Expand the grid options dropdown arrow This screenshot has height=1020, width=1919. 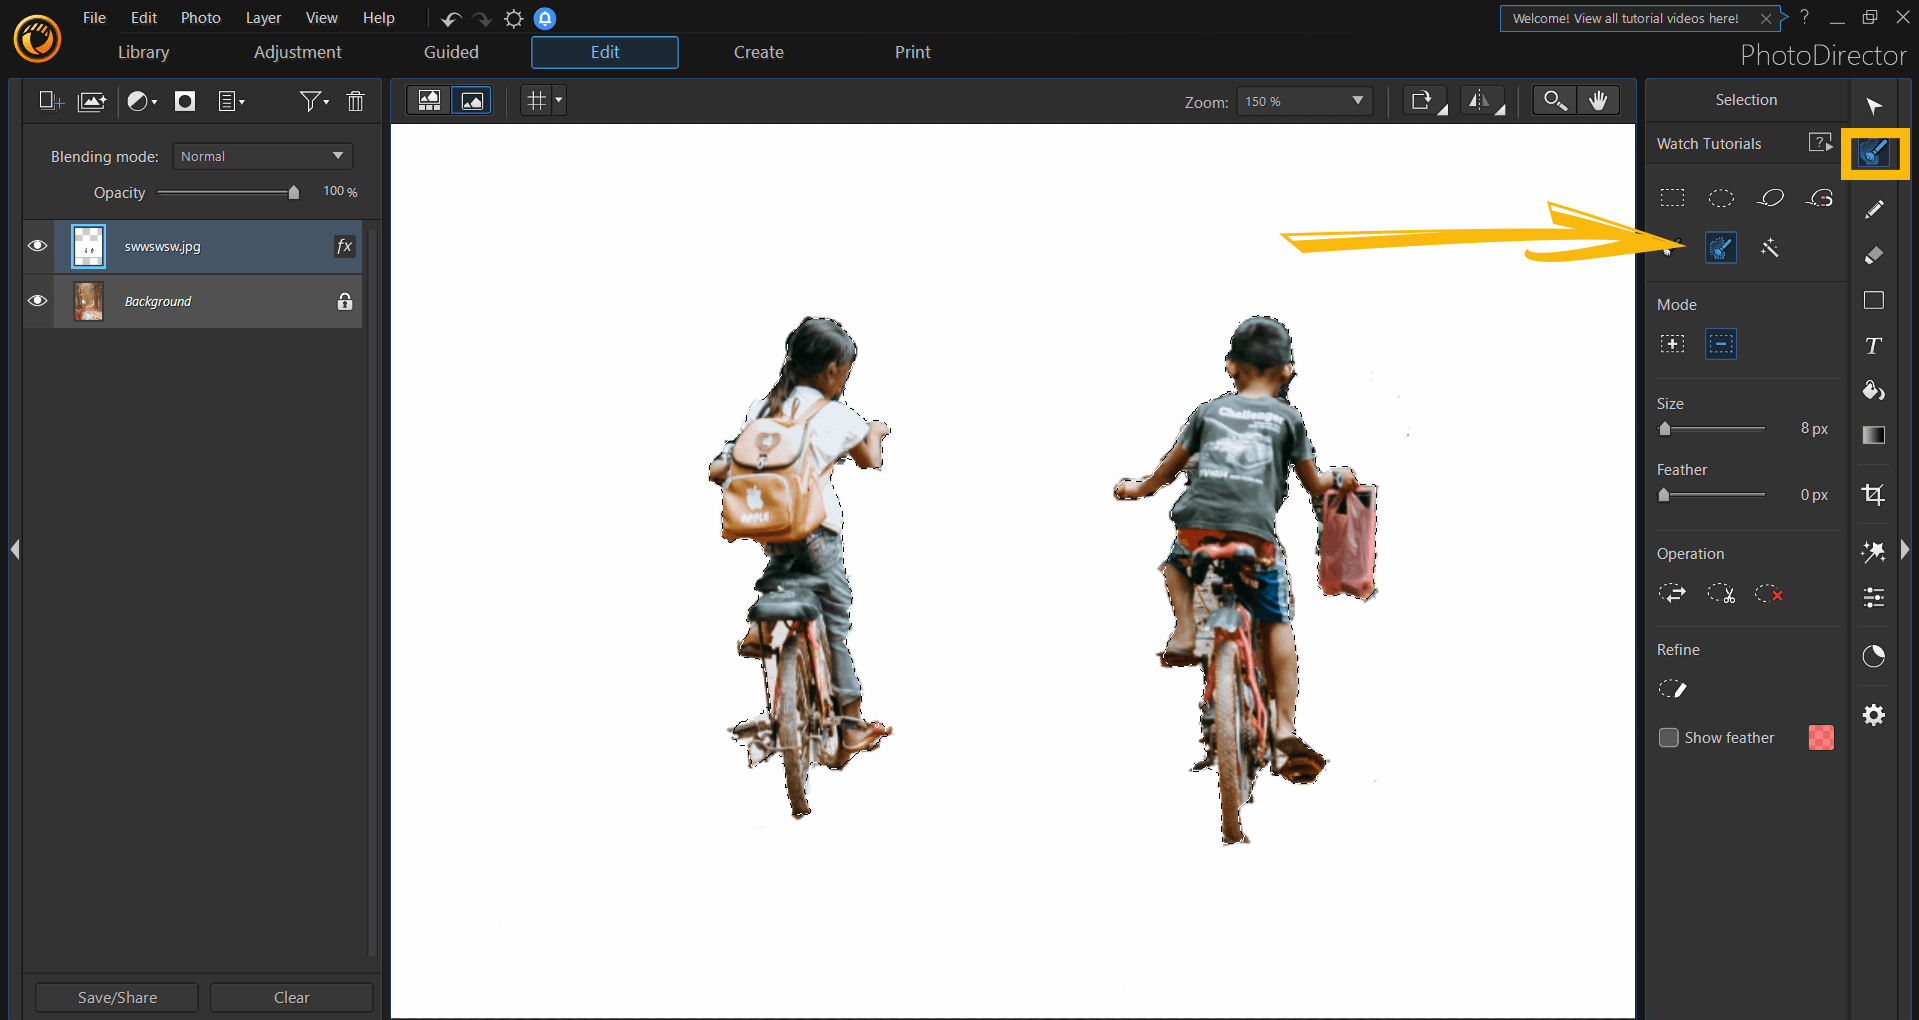tap(559, 100)
